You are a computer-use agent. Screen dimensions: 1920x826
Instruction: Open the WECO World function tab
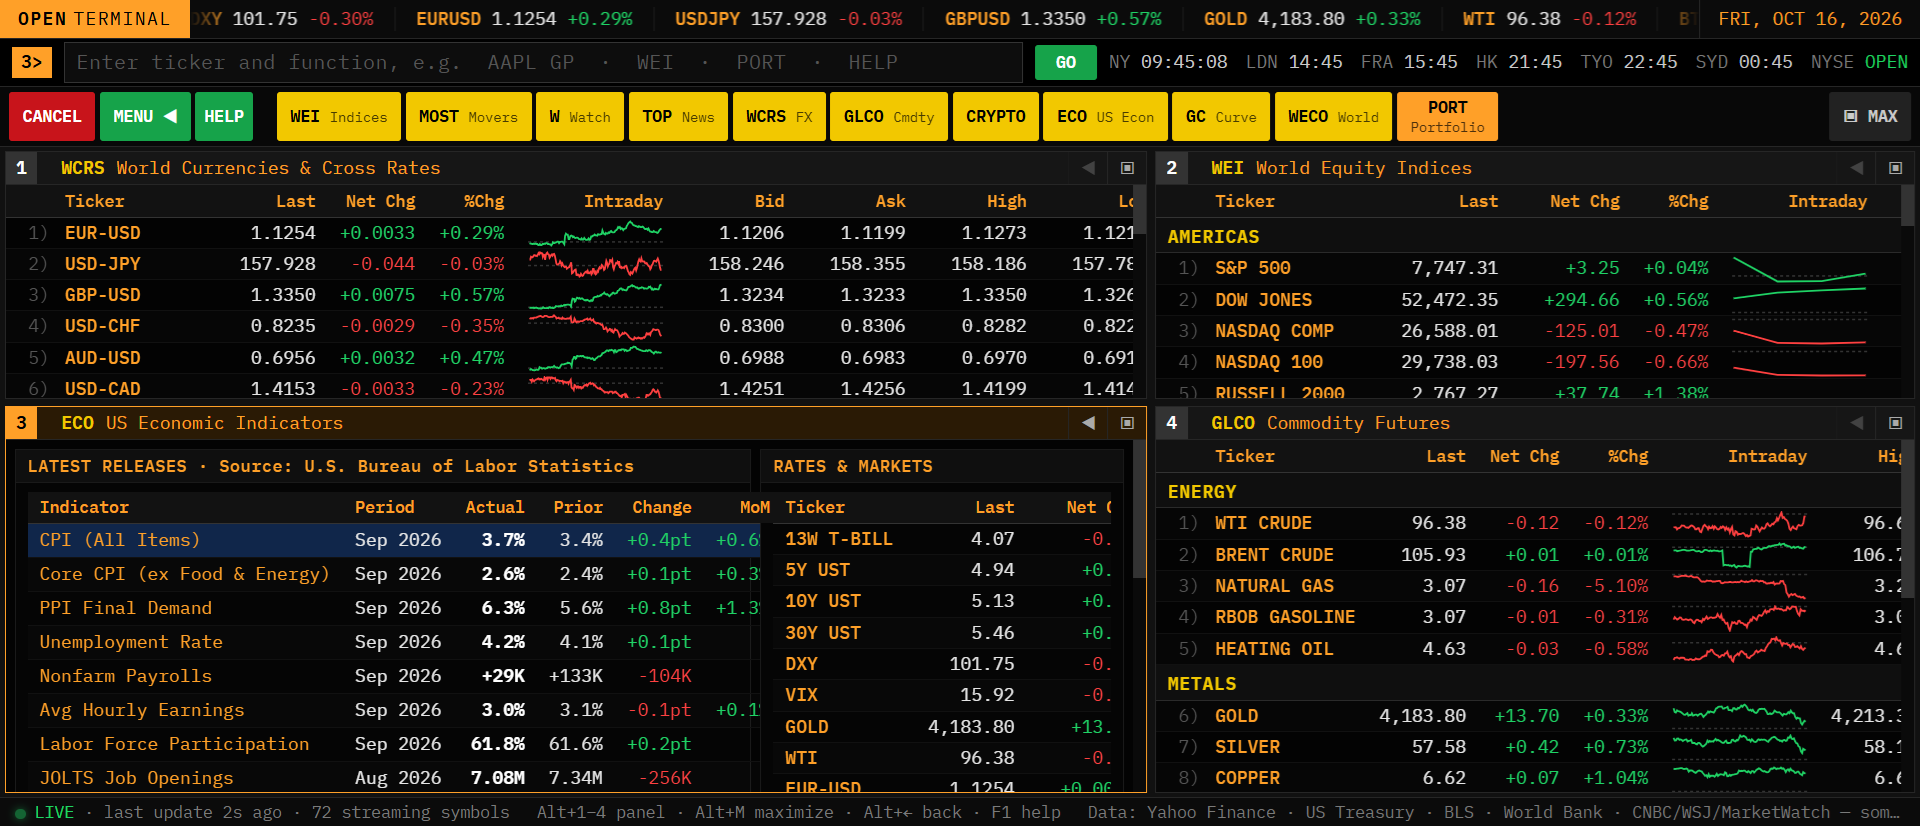(1334, 116)
